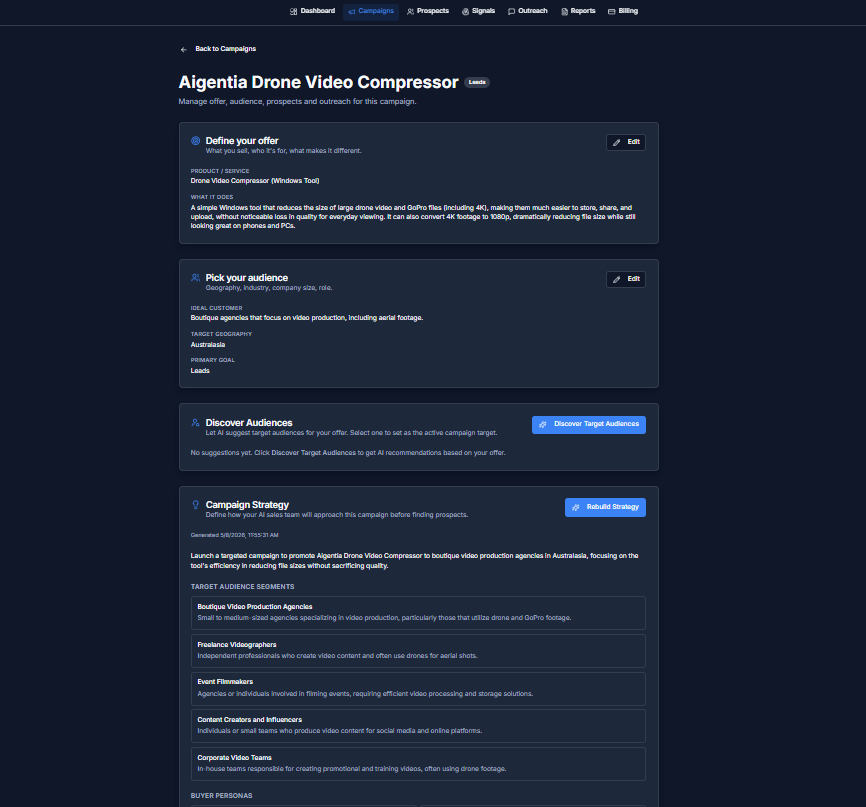The image size is (866, 807).
Task: Click the Reports document icon
Action: [x=564, y=12]
